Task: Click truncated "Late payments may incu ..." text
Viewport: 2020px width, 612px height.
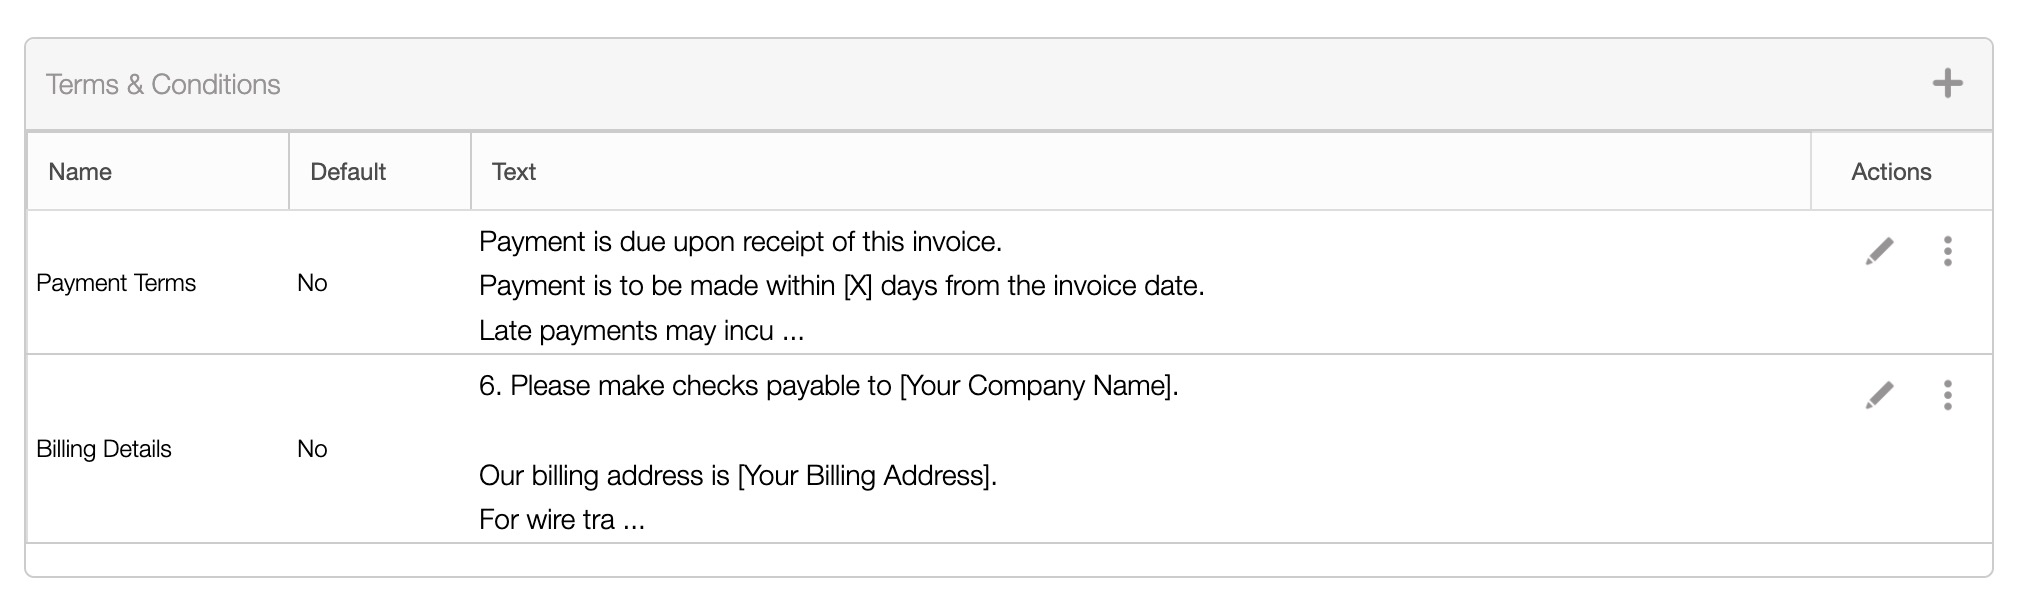Action: click(x=641, y=331)
